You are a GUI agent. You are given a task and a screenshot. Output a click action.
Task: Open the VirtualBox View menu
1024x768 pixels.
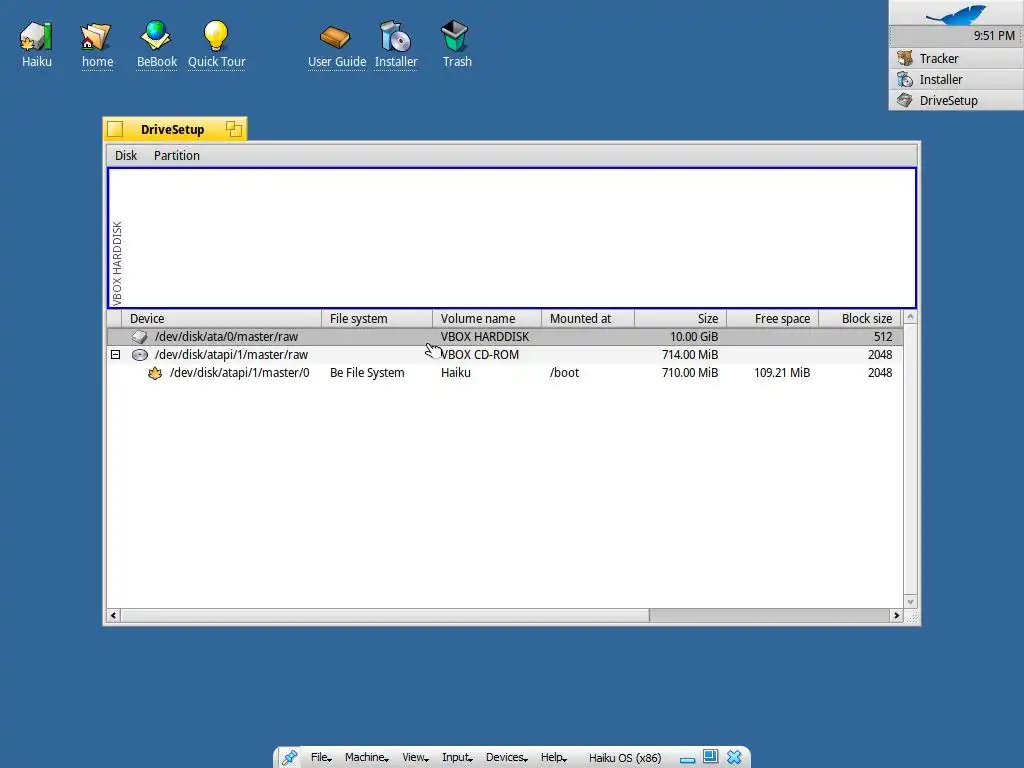click(415, 758)
